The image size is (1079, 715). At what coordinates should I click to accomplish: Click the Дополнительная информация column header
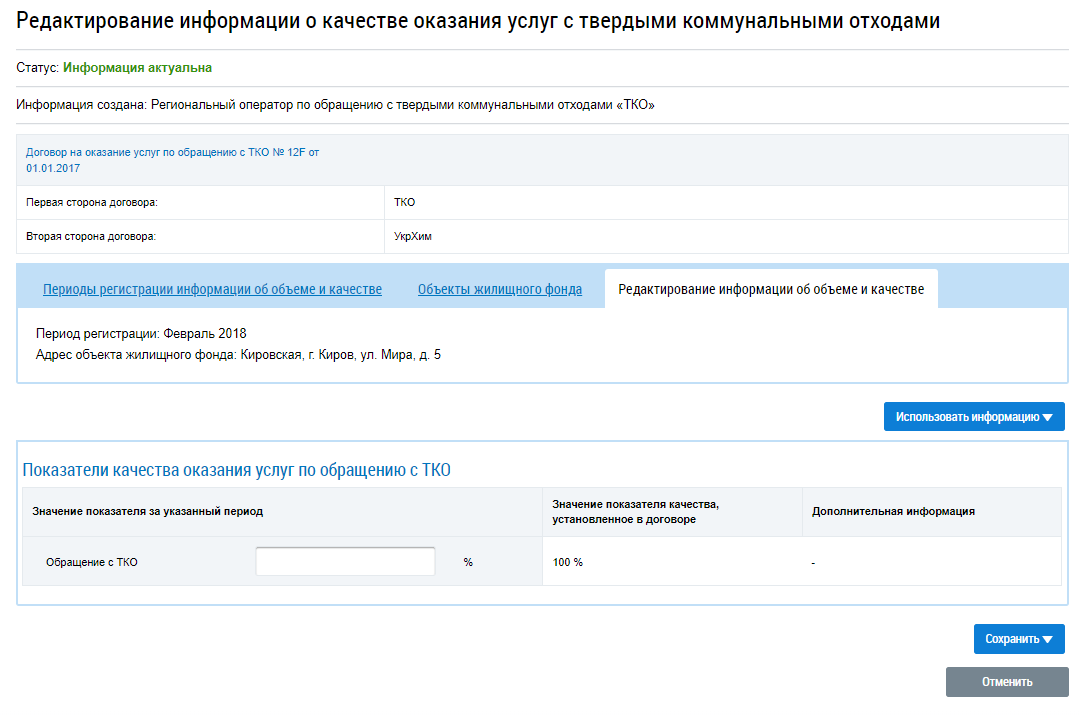893,511
